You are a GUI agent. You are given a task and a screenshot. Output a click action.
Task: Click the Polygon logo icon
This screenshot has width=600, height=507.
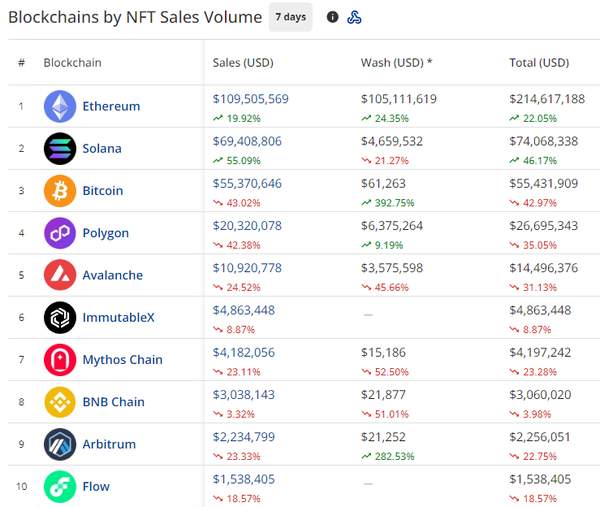[60, 233]
